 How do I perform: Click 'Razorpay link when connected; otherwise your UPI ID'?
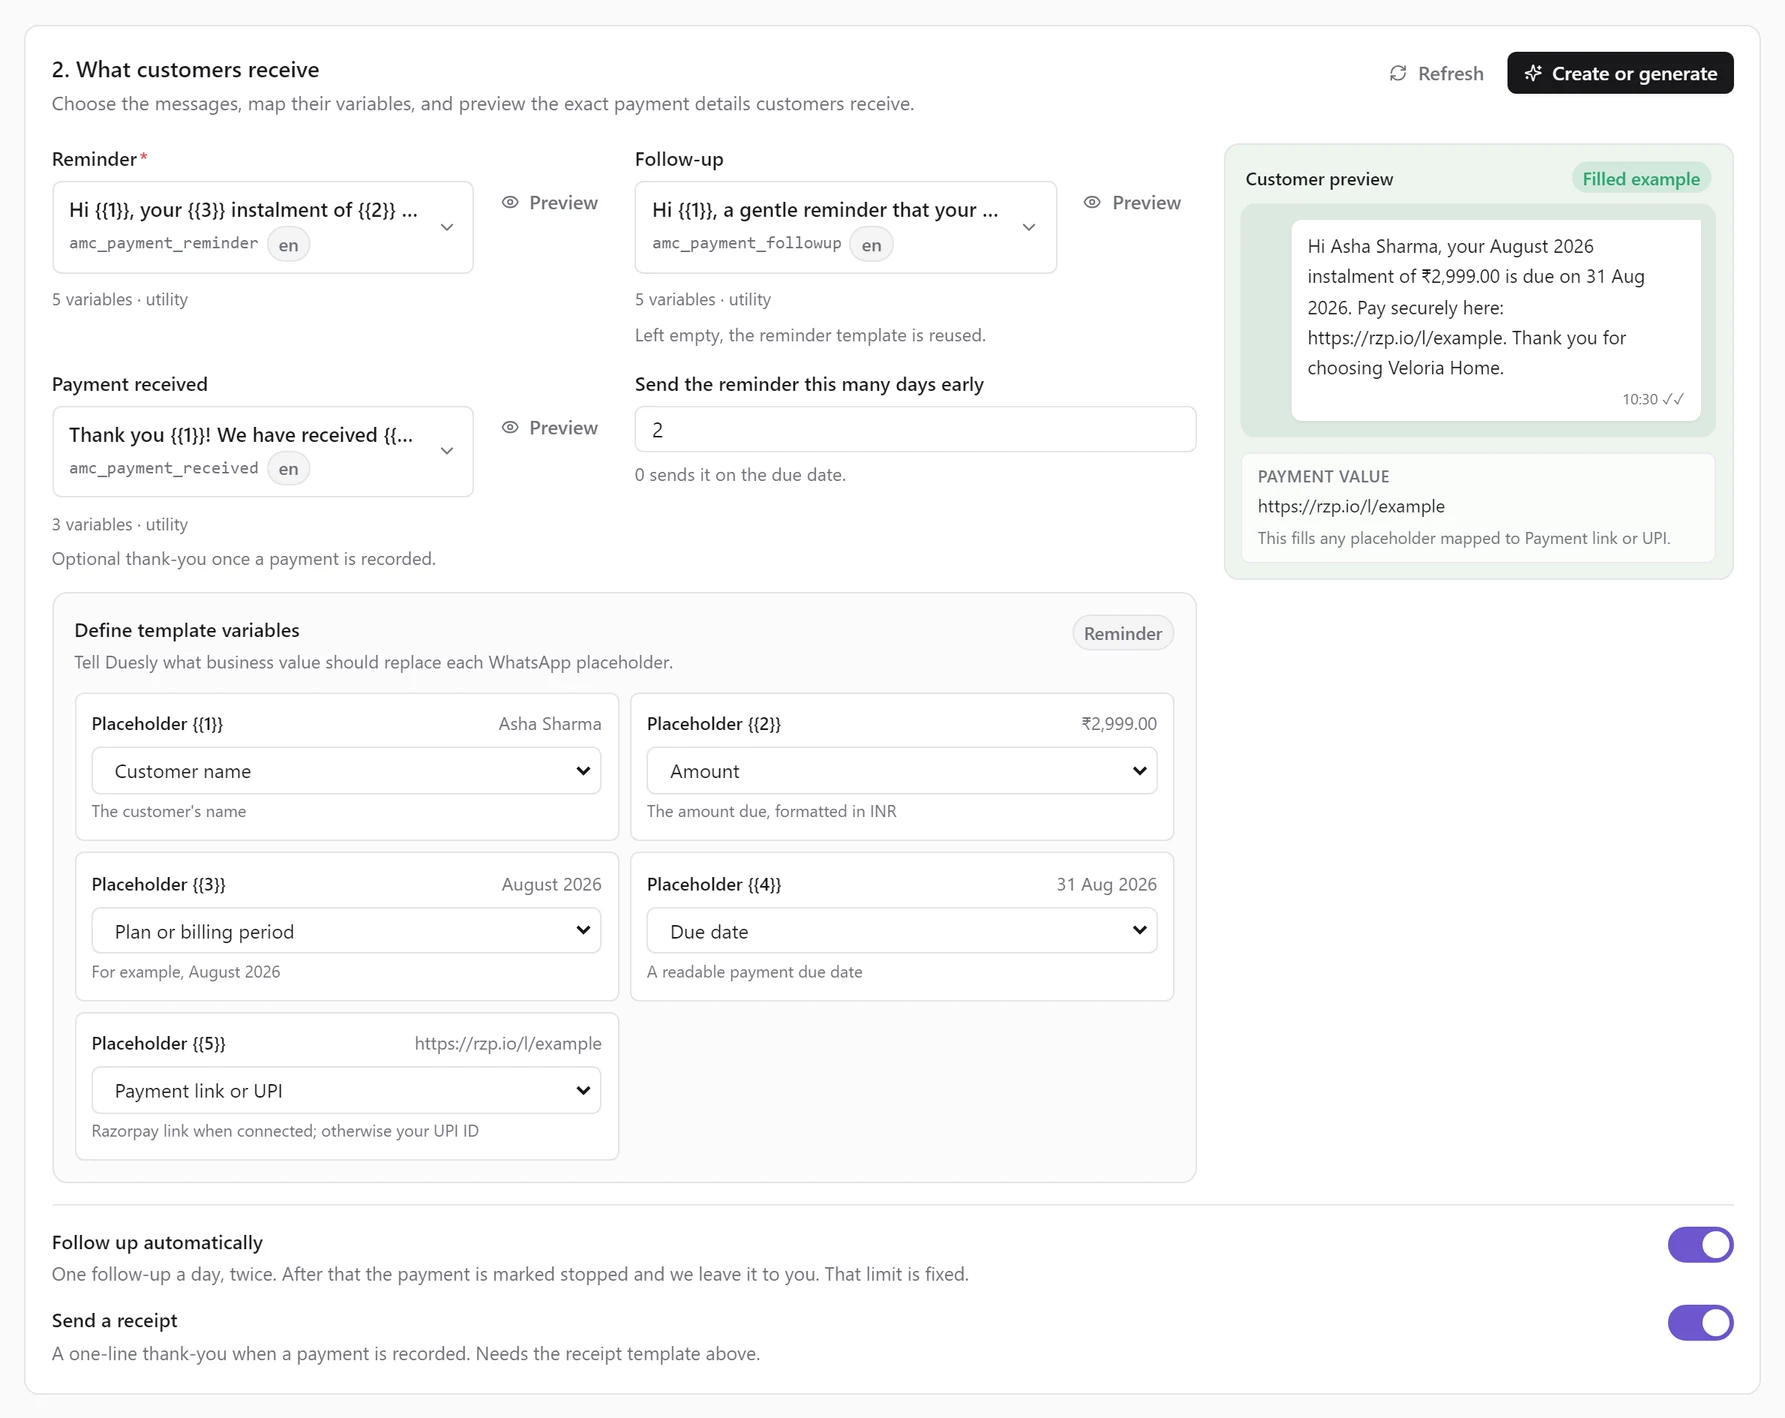pyautogui.click(x=285, y=1131)
